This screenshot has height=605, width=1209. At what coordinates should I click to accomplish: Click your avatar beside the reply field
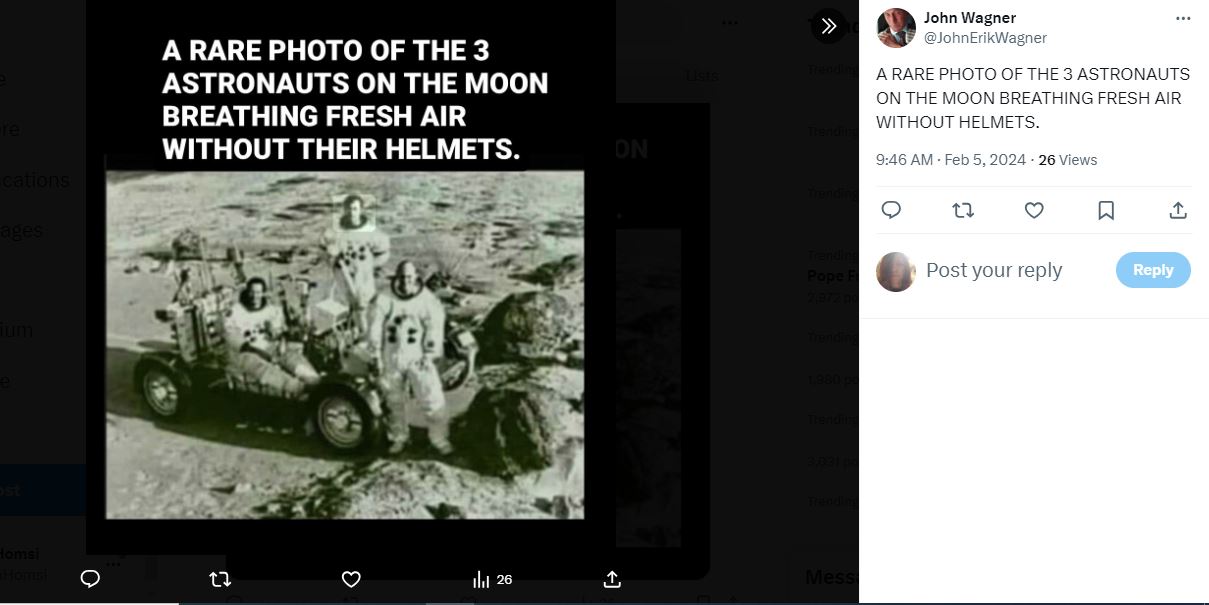pos(896,271)
